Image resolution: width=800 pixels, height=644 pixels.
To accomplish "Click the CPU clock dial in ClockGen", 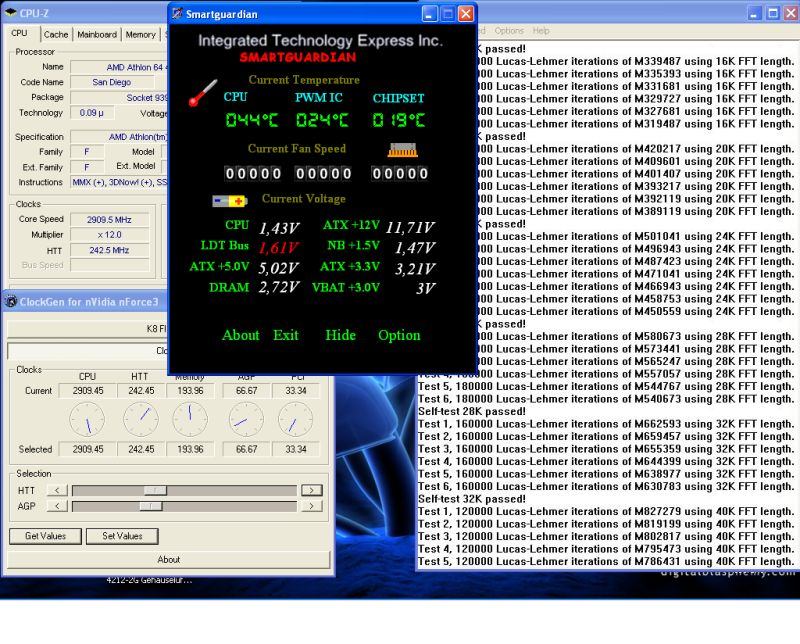I will (x=87, y=419).
